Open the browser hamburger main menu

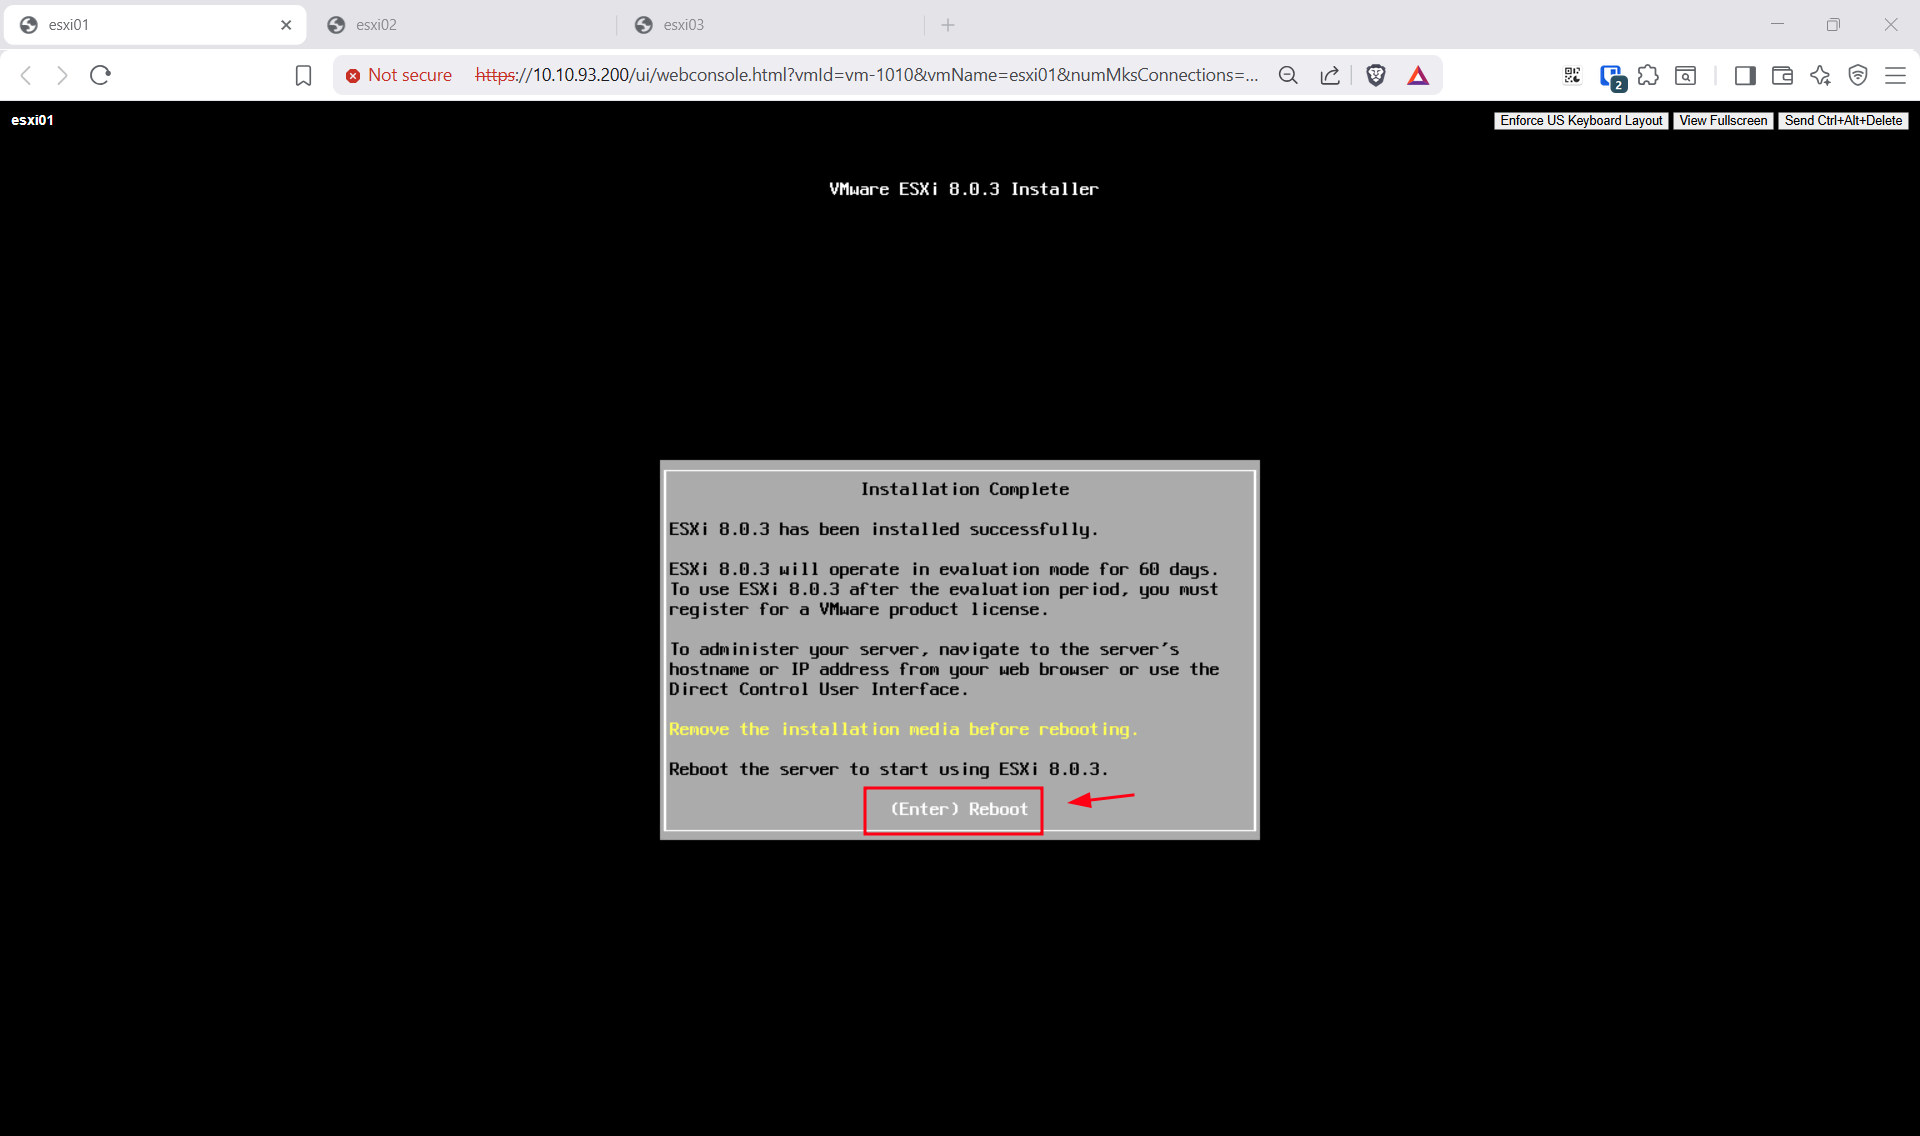(1895, 75)
